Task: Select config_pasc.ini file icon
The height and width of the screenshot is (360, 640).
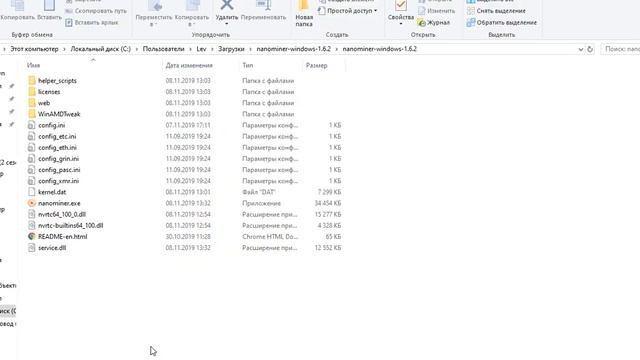Action: click(x=31, y=170)
